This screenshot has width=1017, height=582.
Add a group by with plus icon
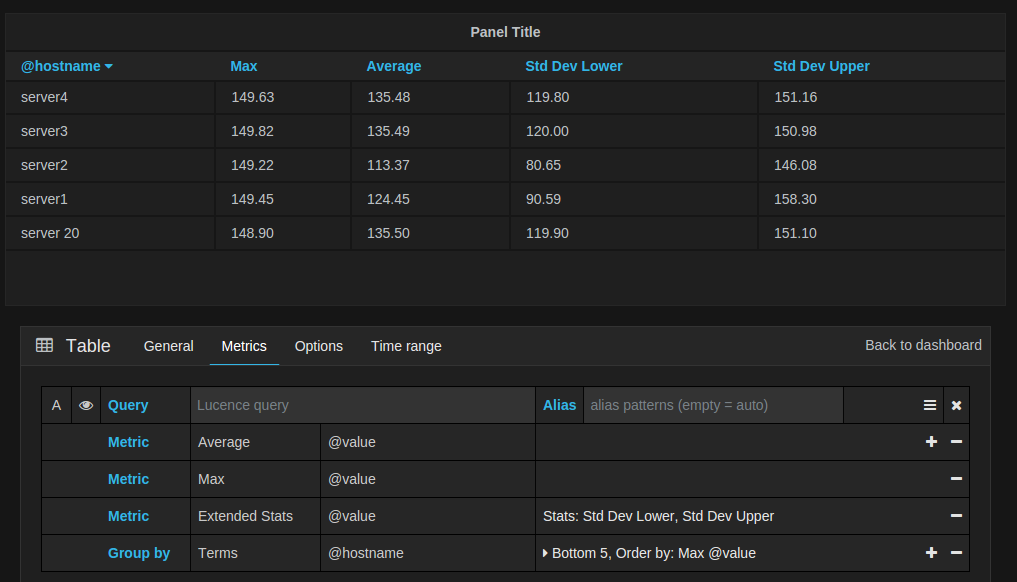click(931, 553)
